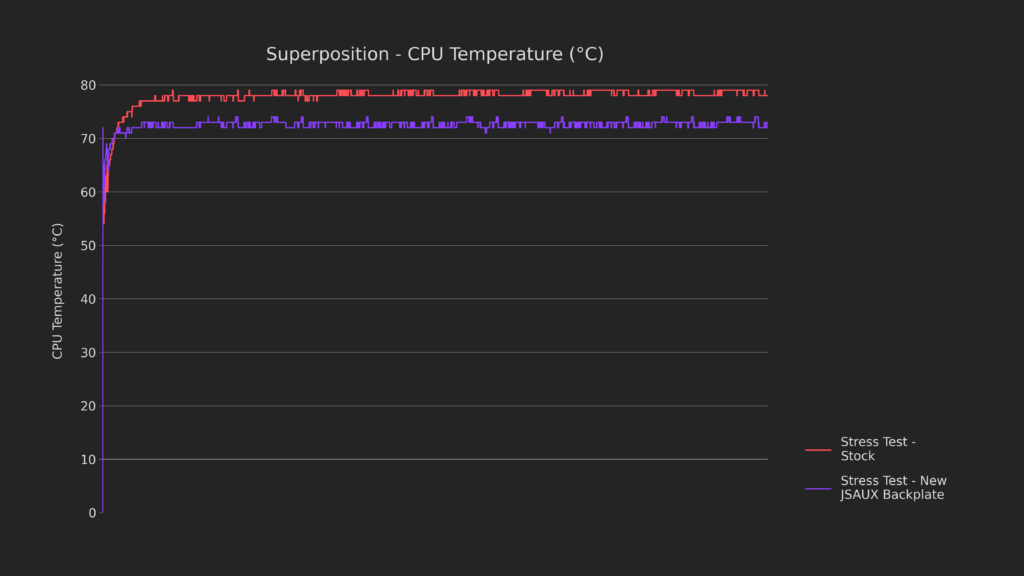Click the vertical CPU Temperature axis title

pyautogui.click(x=58, y=291)
